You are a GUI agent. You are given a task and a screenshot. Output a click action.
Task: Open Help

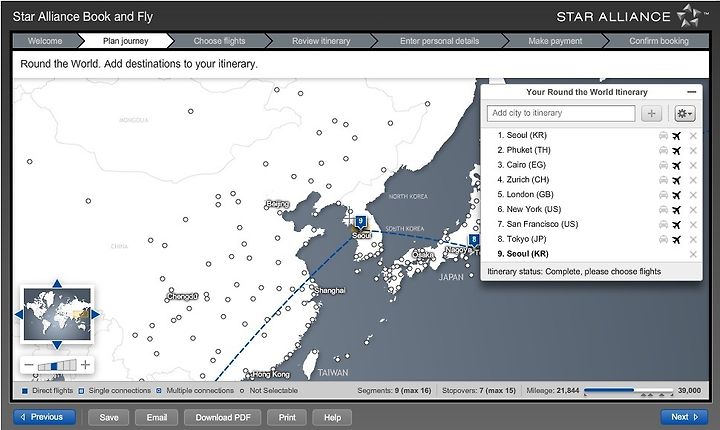point(332,417)
